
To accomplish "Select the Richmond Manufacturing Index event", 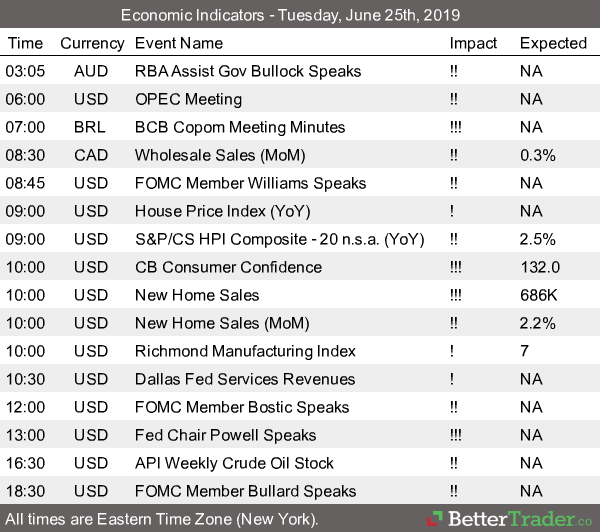I will tap(245, 351).
